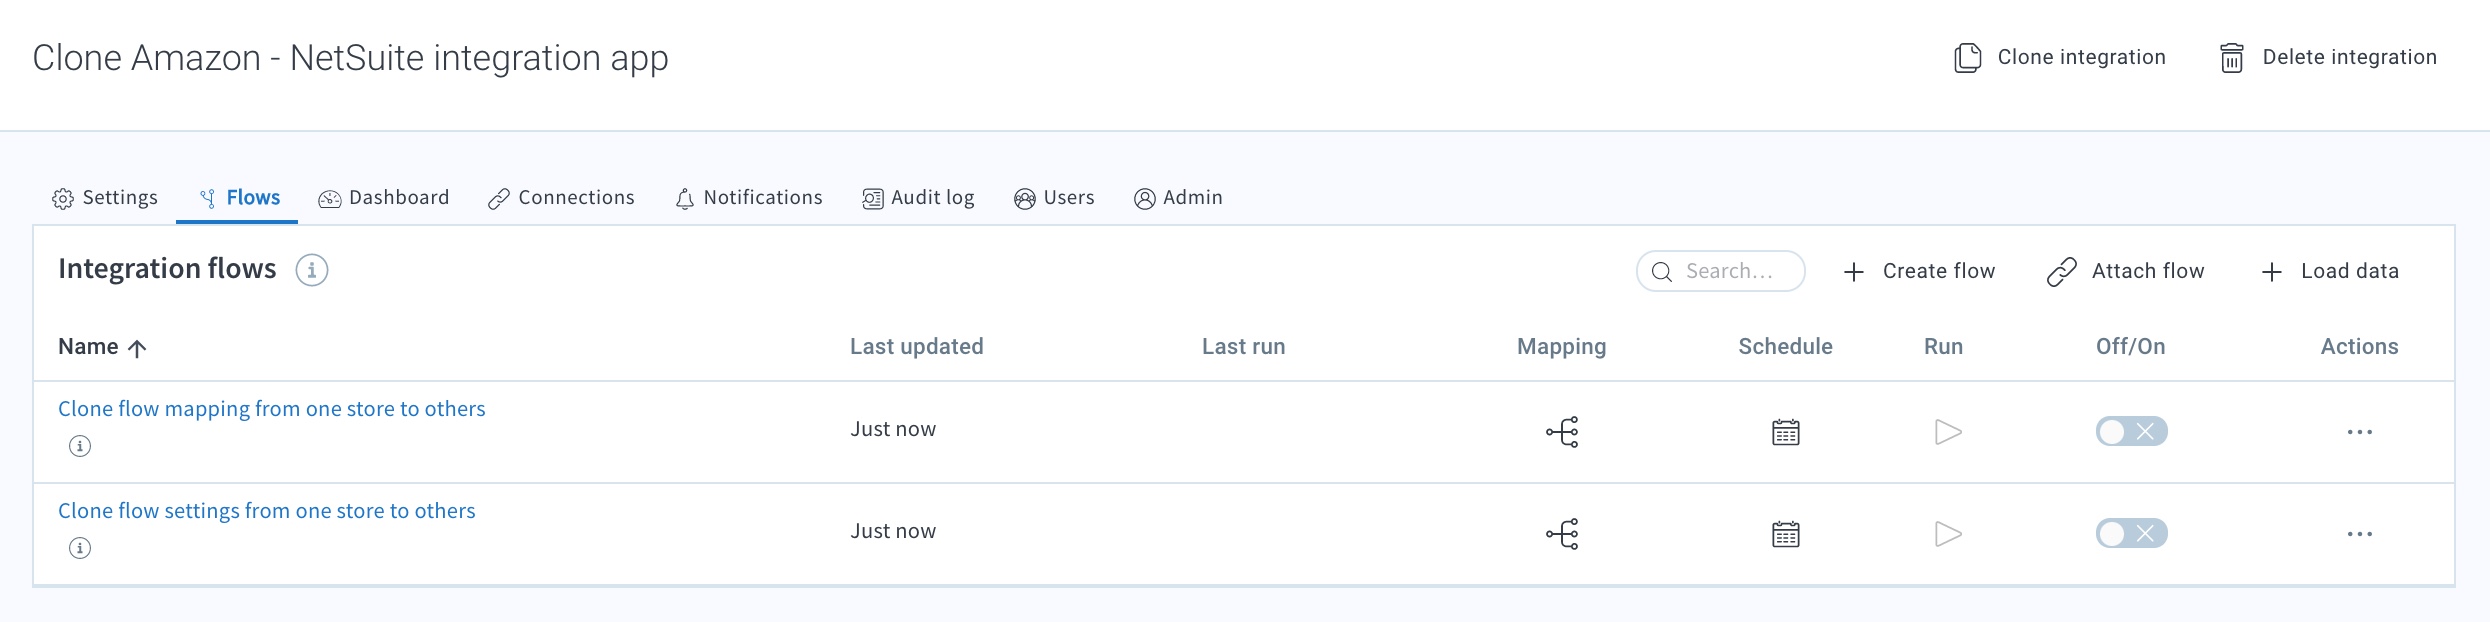The width and height of the screenshot is (2490, 622).
Task: Click the Users tab people icon
Action: click(x=1025, y=199)
